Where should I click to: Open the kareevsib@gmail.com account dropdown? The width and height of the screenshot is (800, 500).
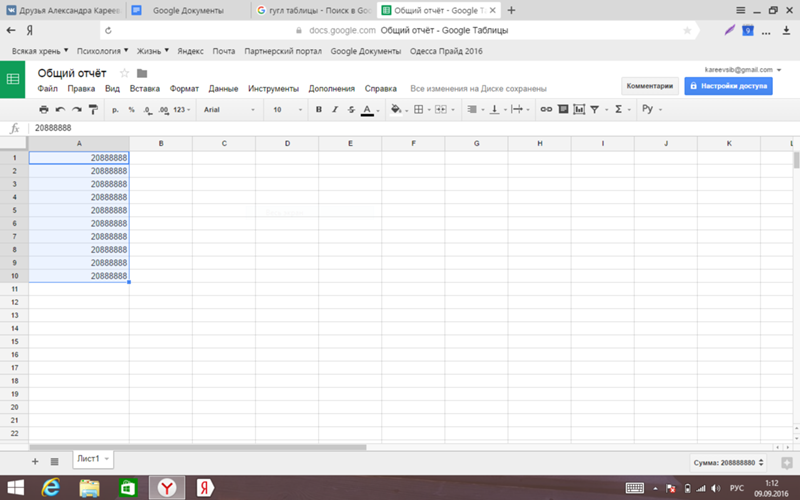[743, 69]
